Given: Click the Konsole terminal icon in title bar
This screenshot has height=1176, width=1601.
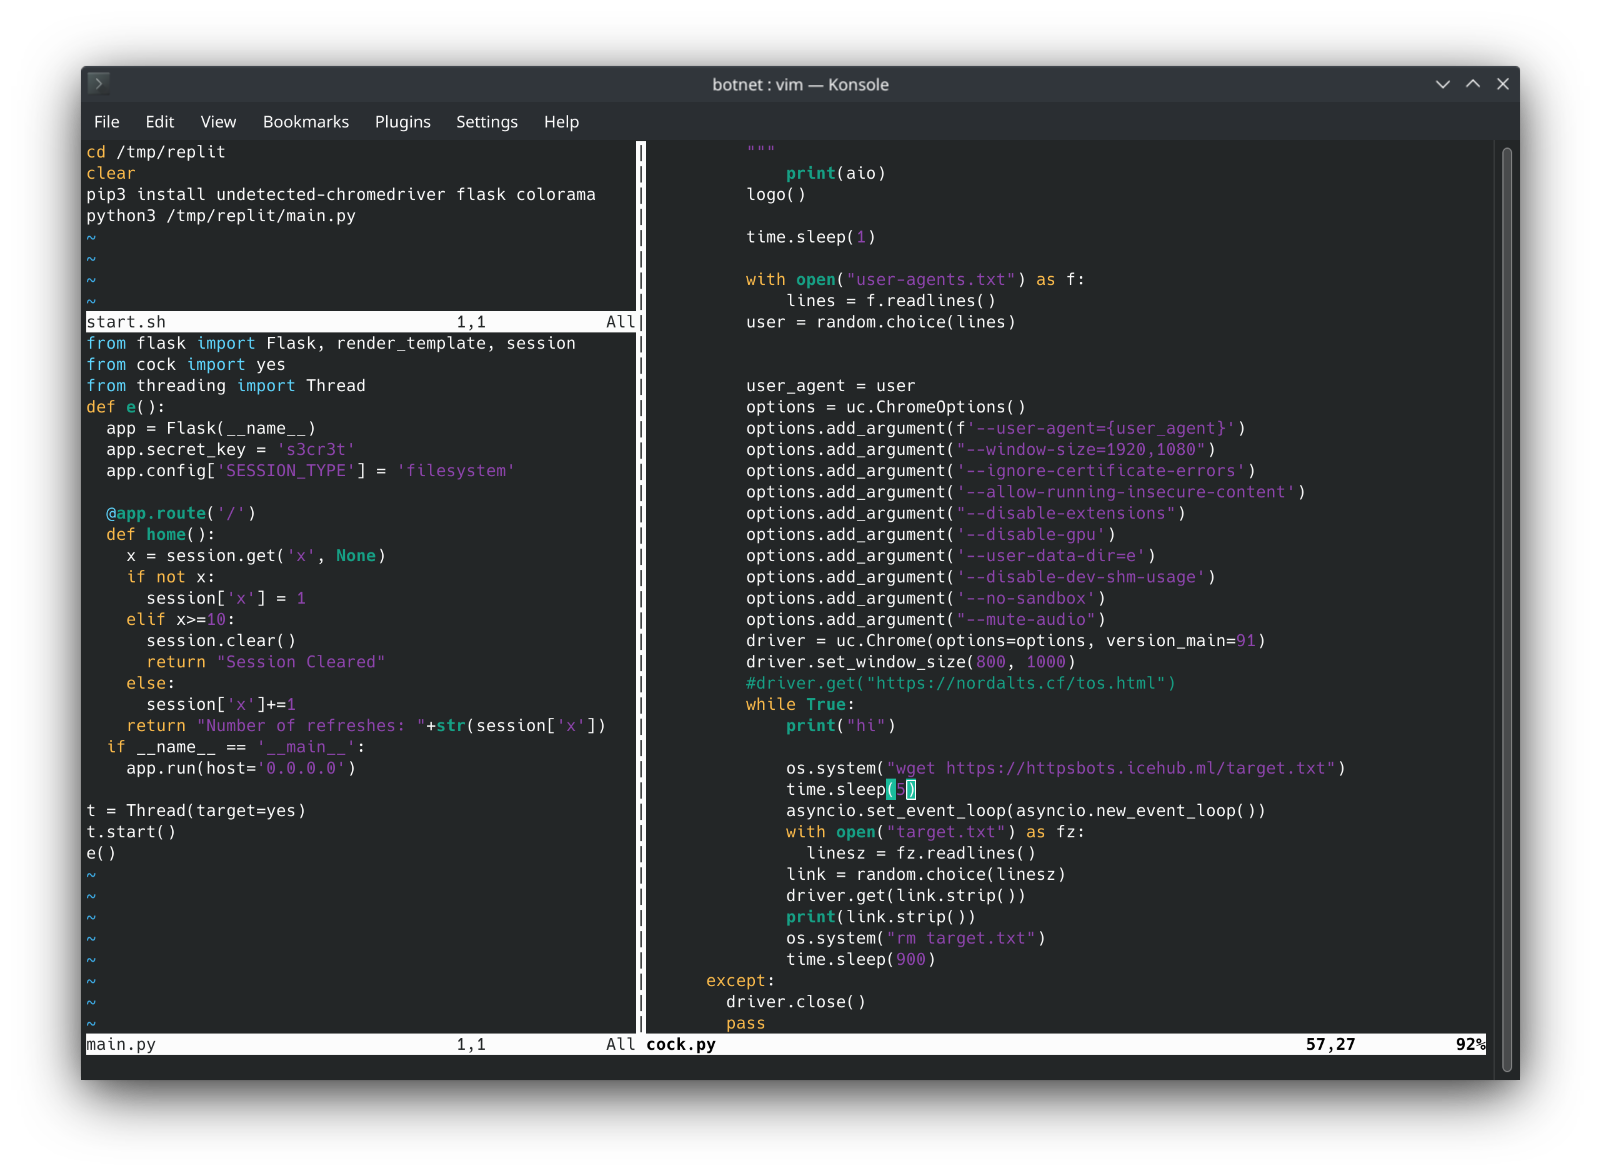Looking at the screenshot, I should click(x=98, y=83).
